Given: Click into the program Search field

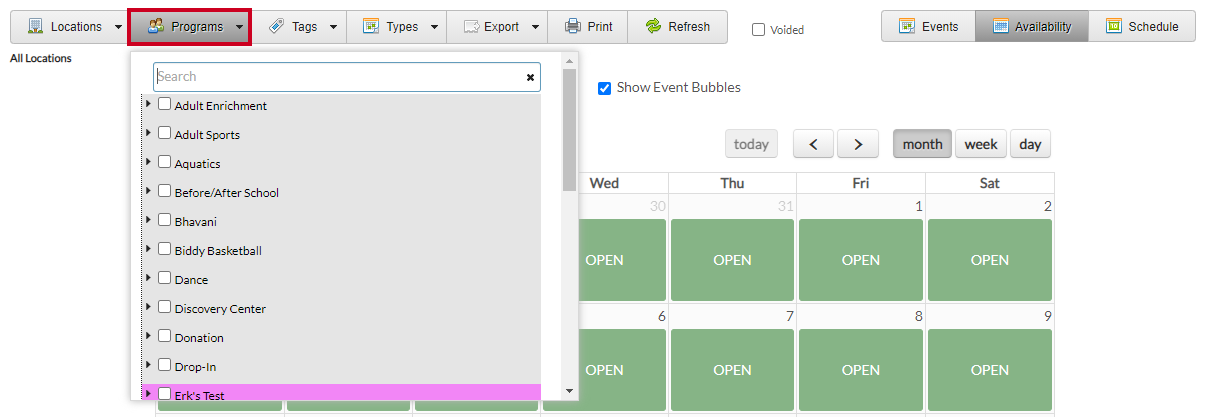Looking at the screenshot, I should click(x=335, y=77).
